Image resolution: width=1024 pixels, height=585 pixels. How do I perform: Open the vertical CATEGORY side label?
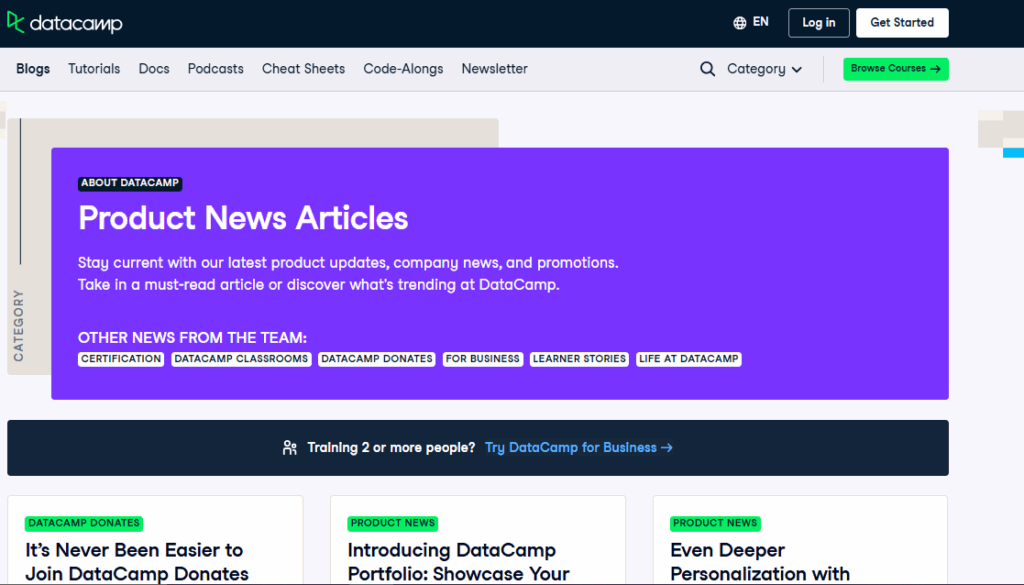[18, 326]
